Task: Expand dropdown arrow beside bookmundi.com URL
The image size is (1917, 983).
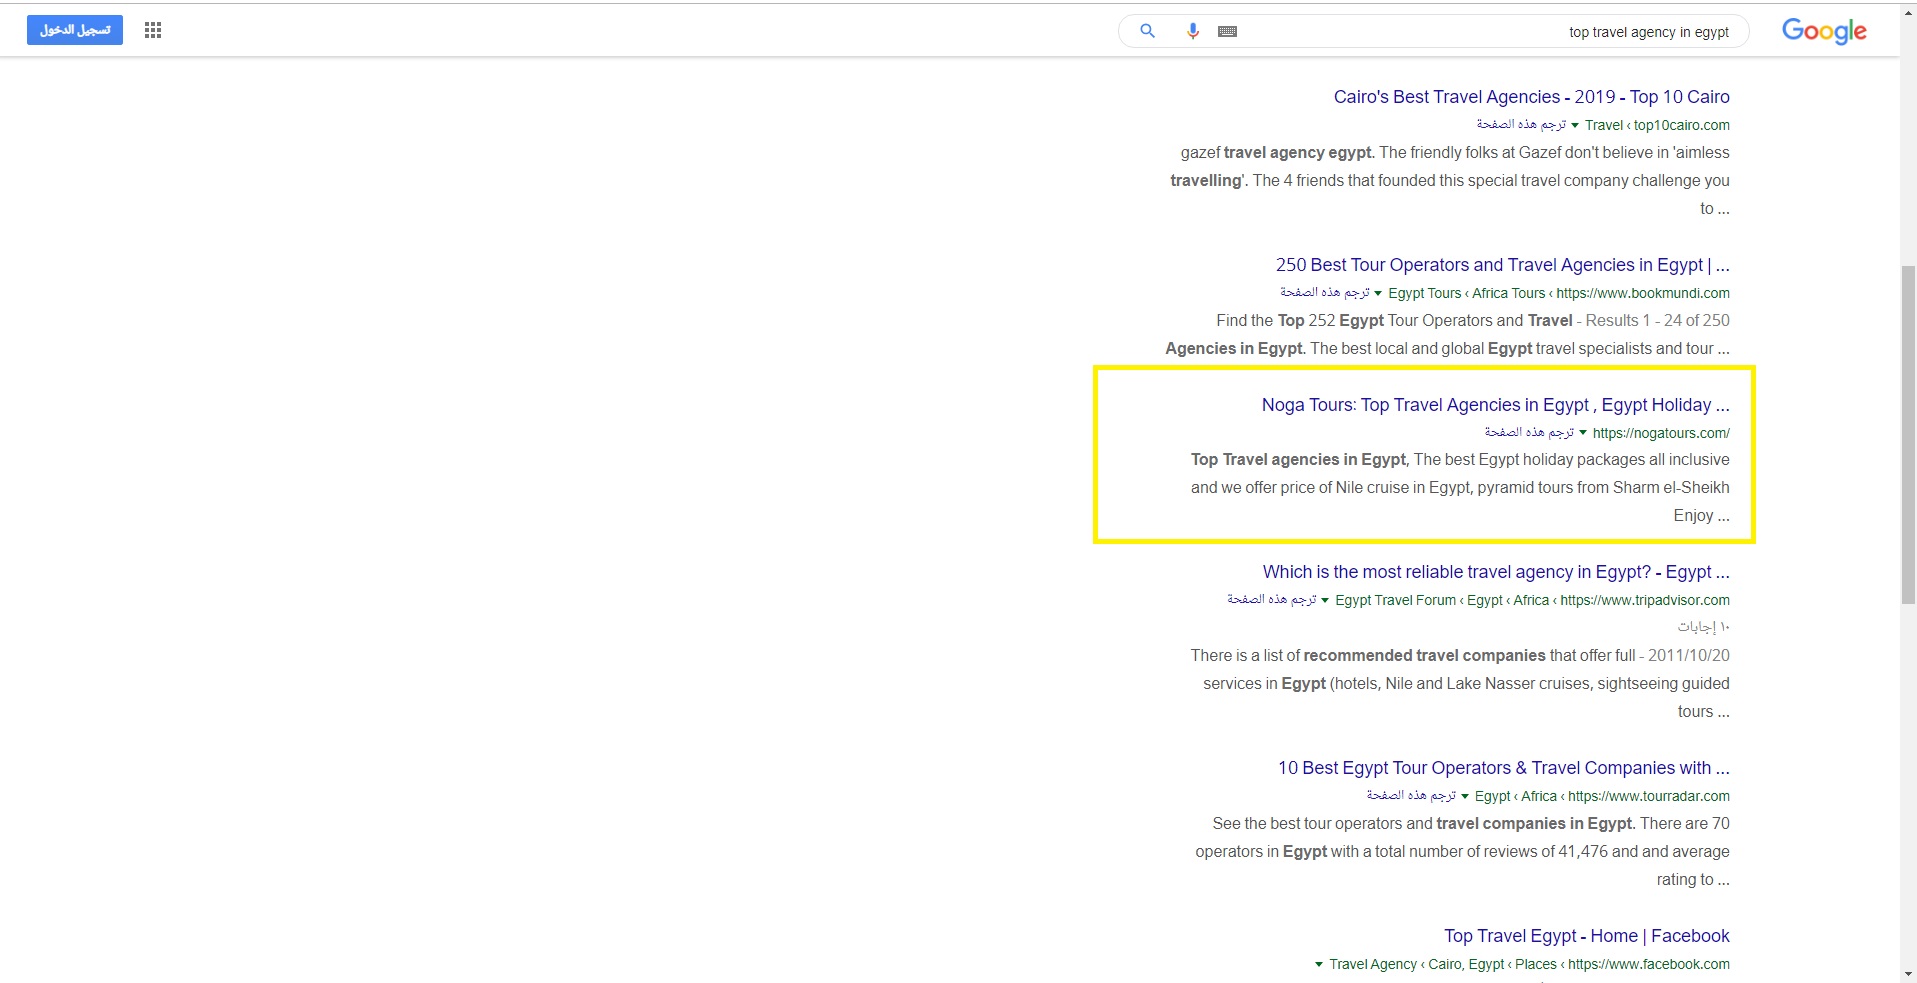Action: (1378, 293)
